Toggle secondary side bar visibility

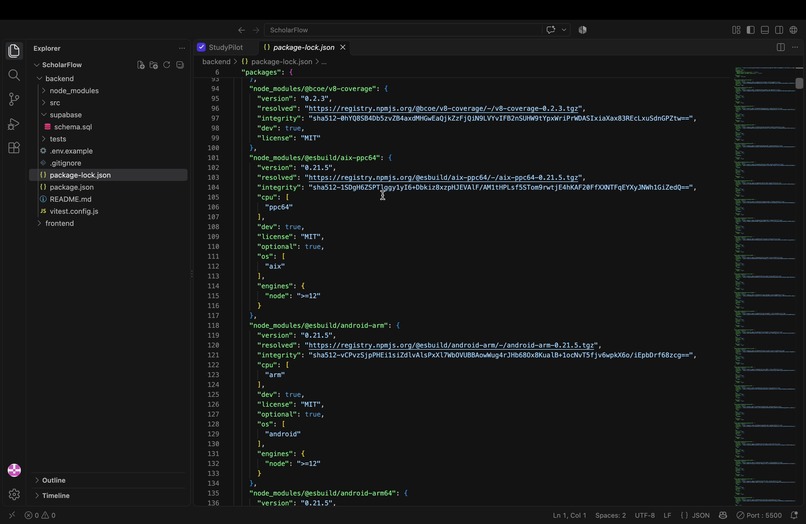click(x=779, y=30)
